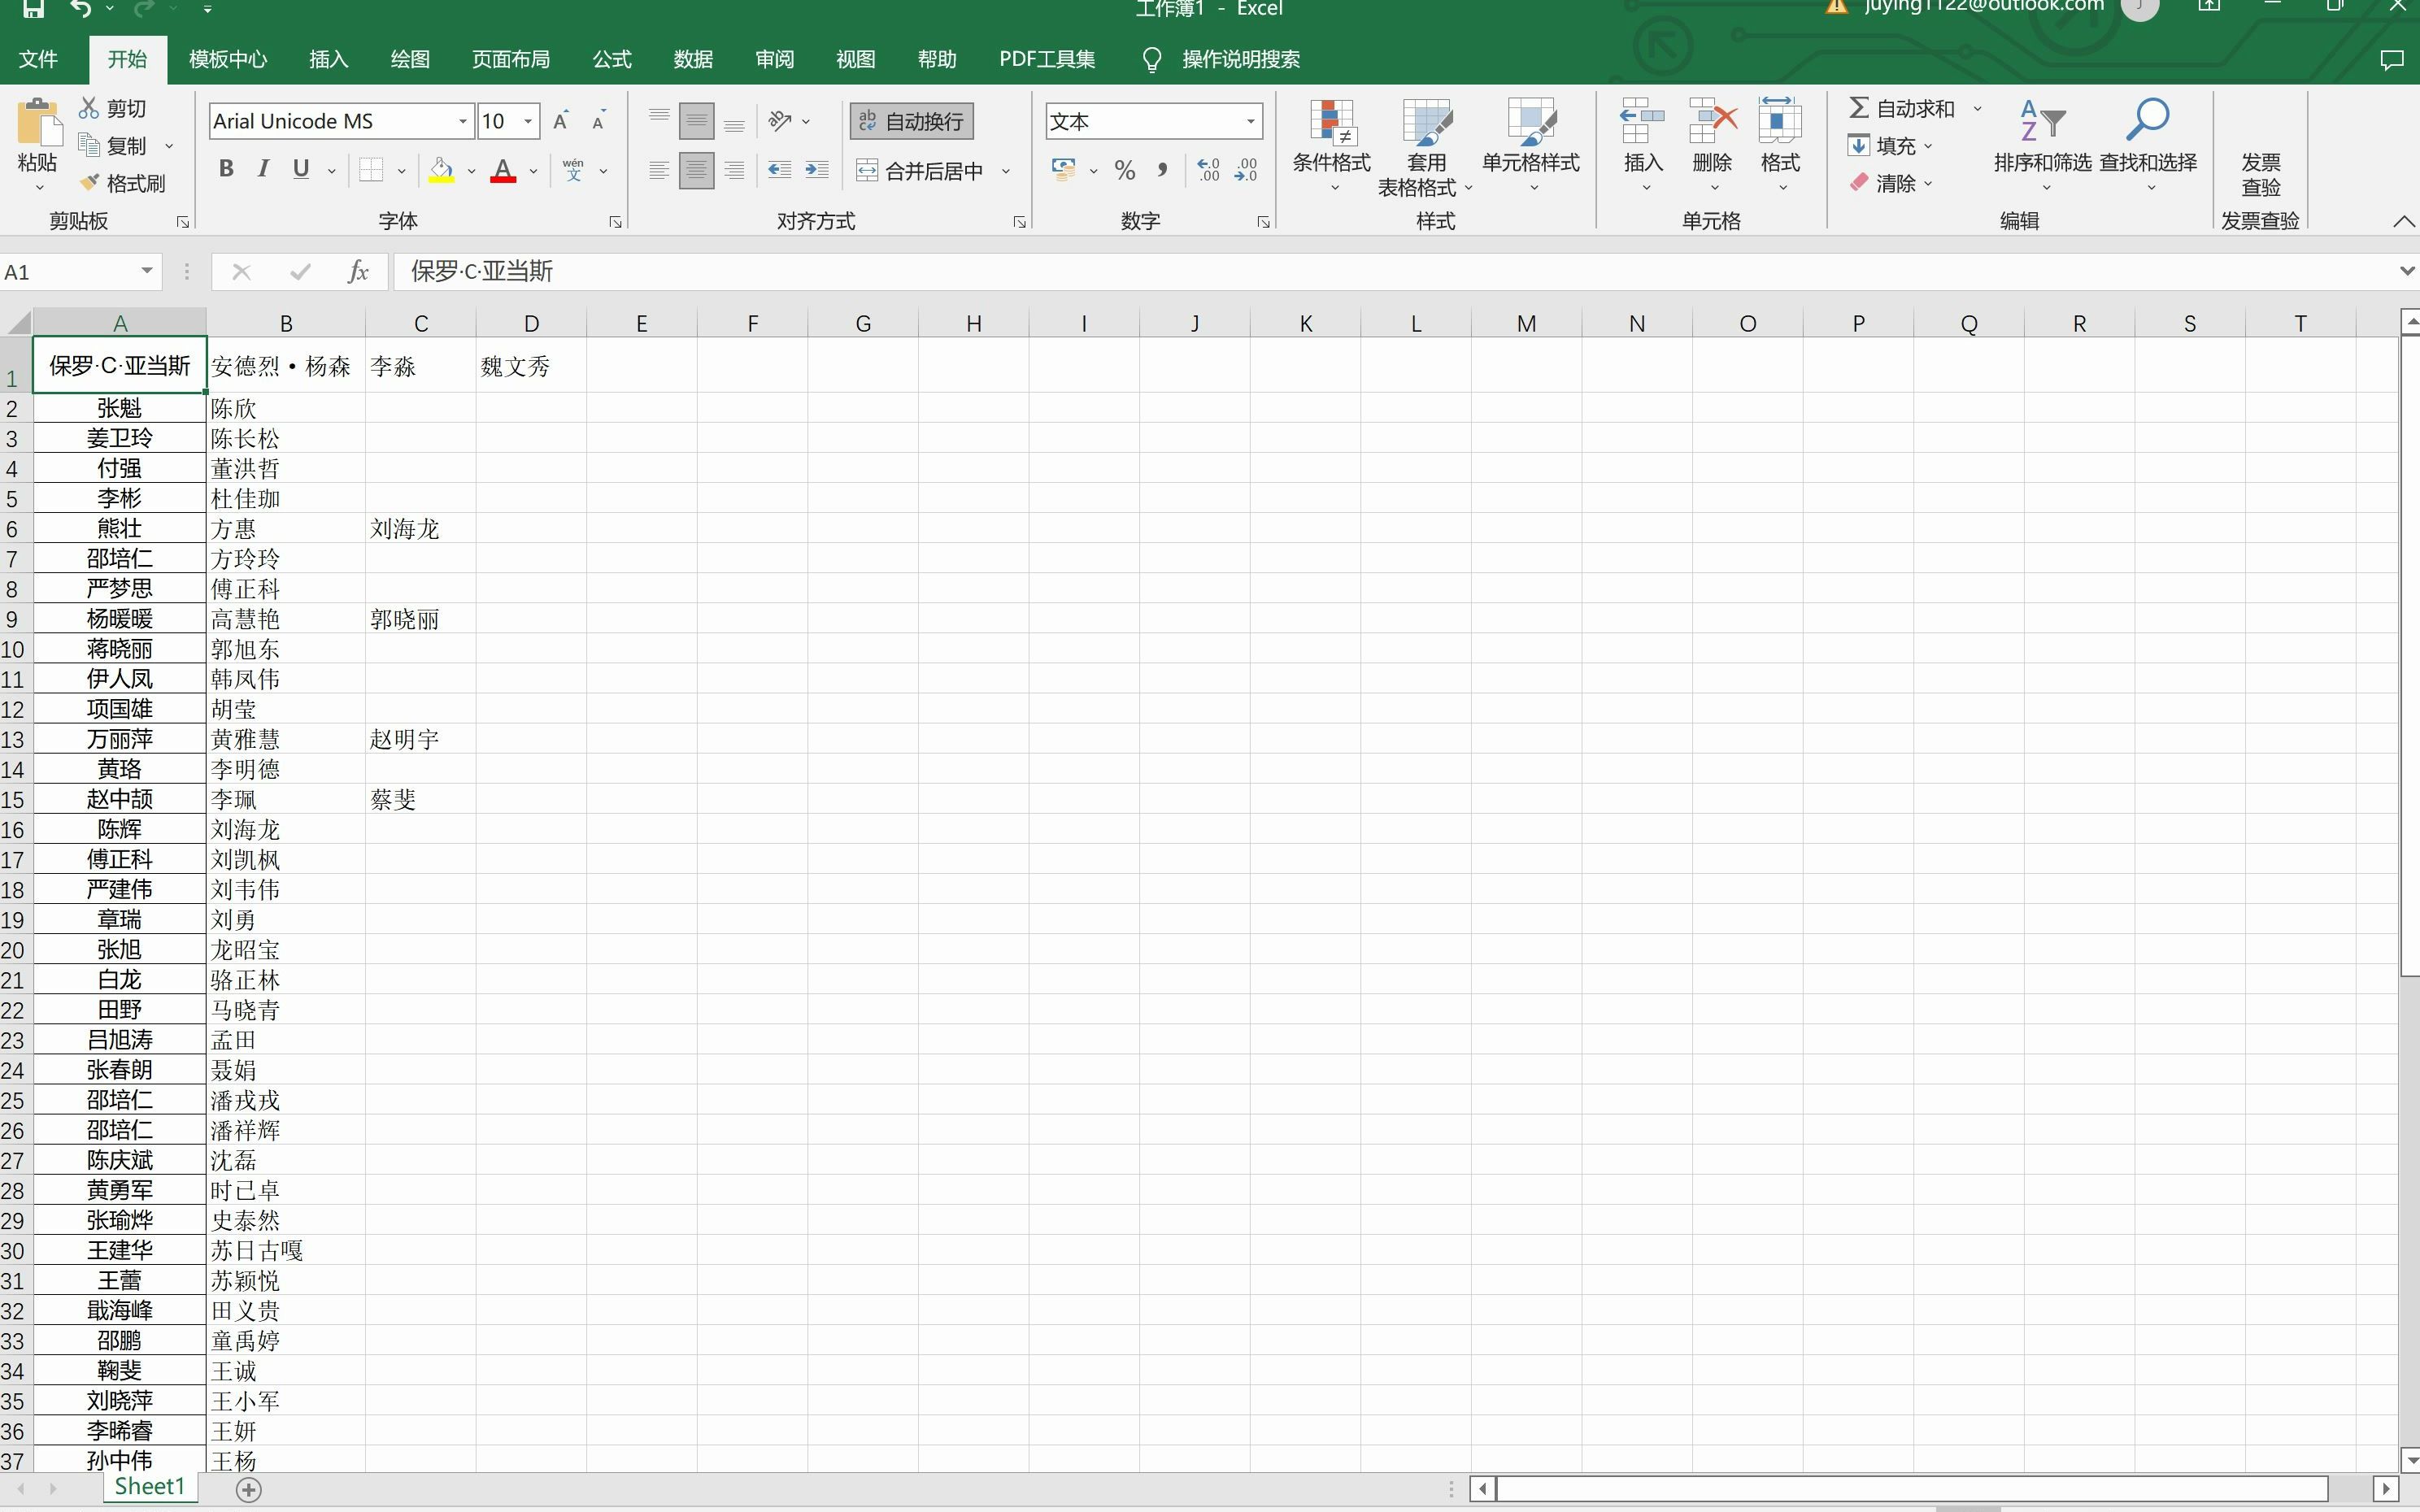
Task: Click the Insert cells (插入) icon
Action: [1643, 122]
